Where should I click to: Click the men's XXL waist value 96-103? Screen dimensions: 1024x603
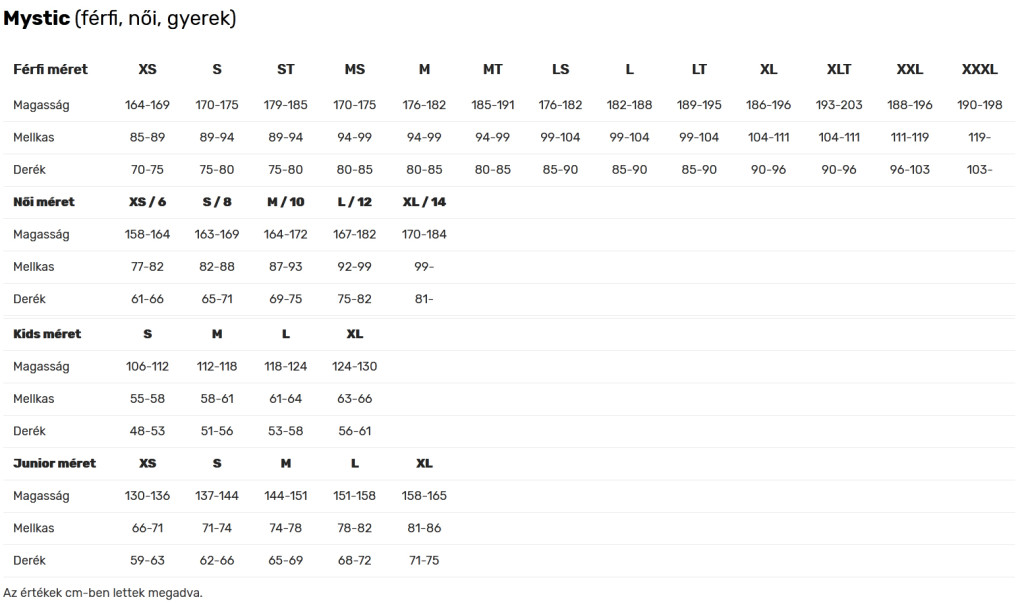(x=909, y=169)
